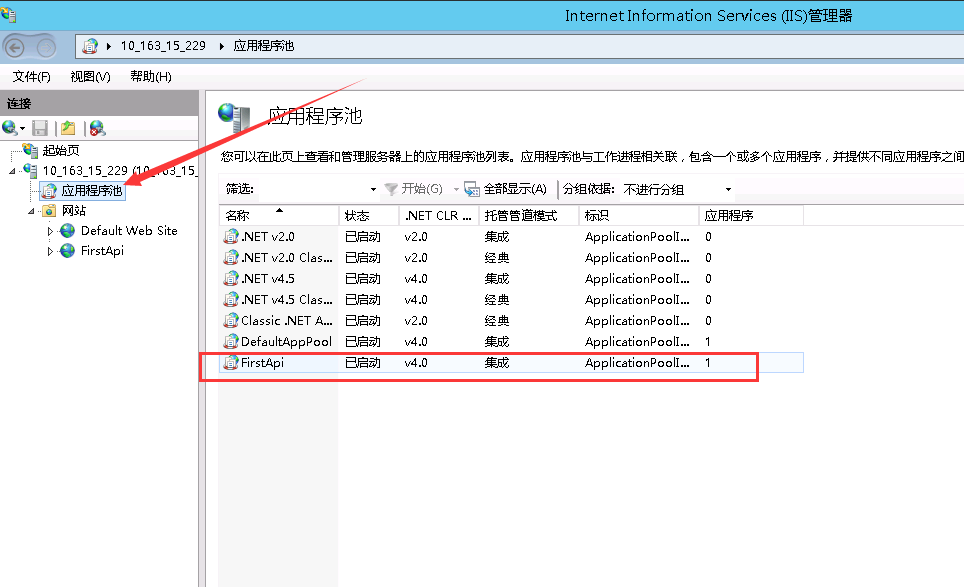Go back using the navigation arrow

click(x=15, y=47)
